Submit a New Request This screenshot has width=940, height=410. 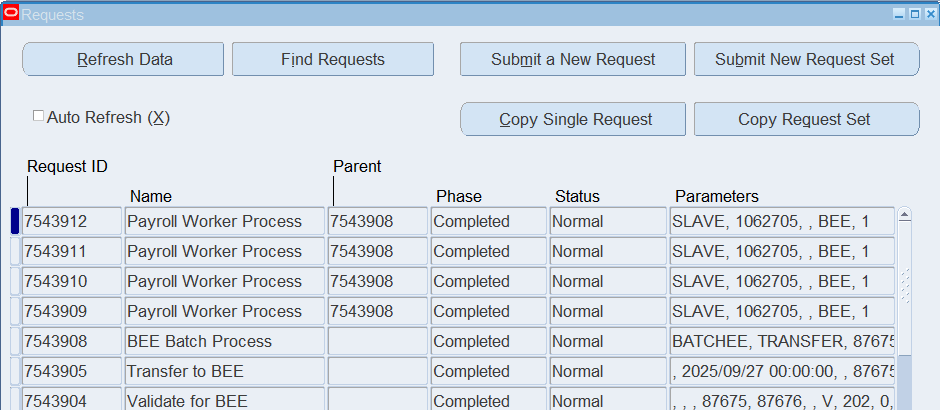pos(572,59)
